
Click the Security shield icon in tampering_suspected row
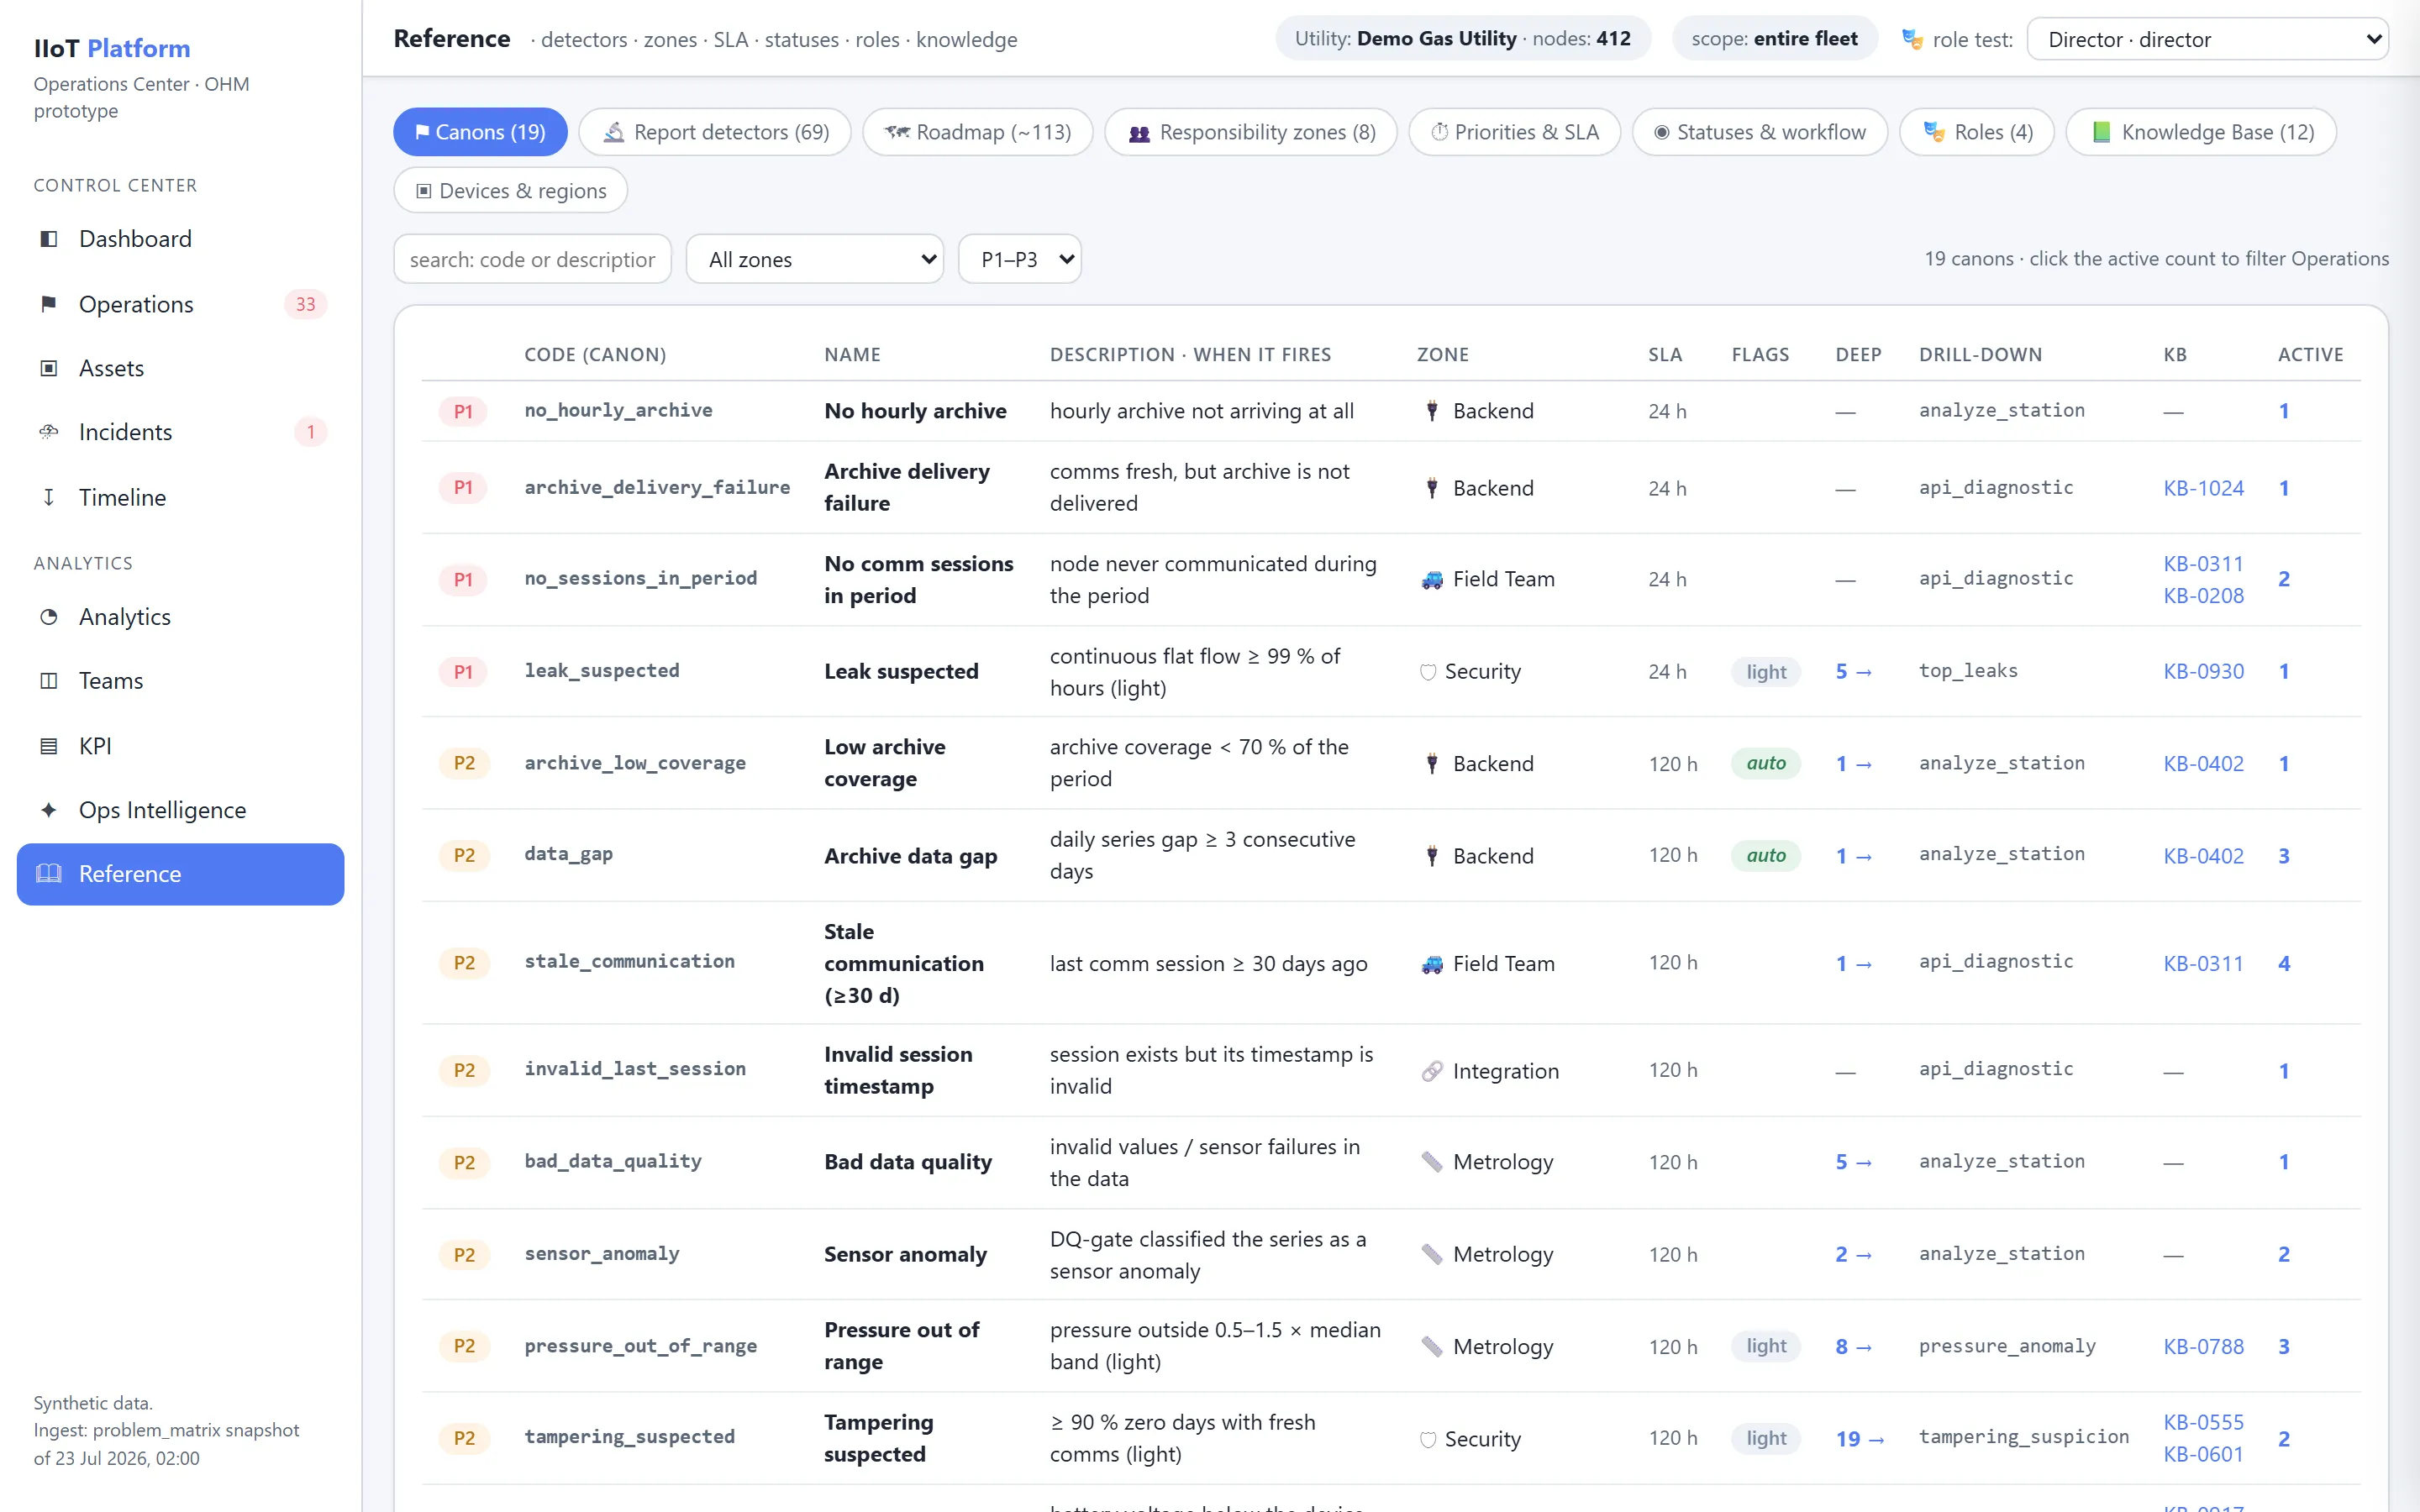point(1428,1439)
